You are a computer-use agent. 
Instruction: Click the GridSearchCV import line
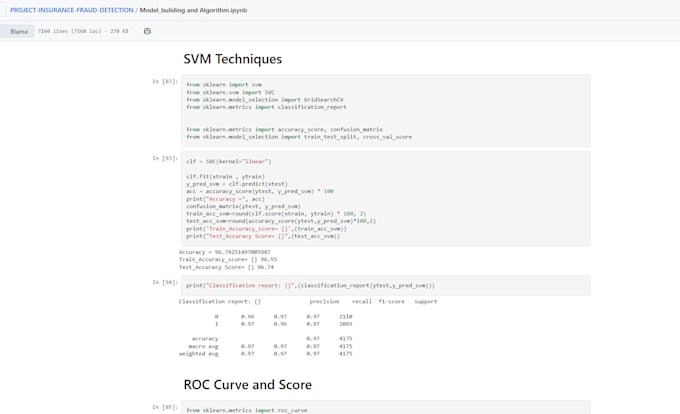[x=265, y=100]
